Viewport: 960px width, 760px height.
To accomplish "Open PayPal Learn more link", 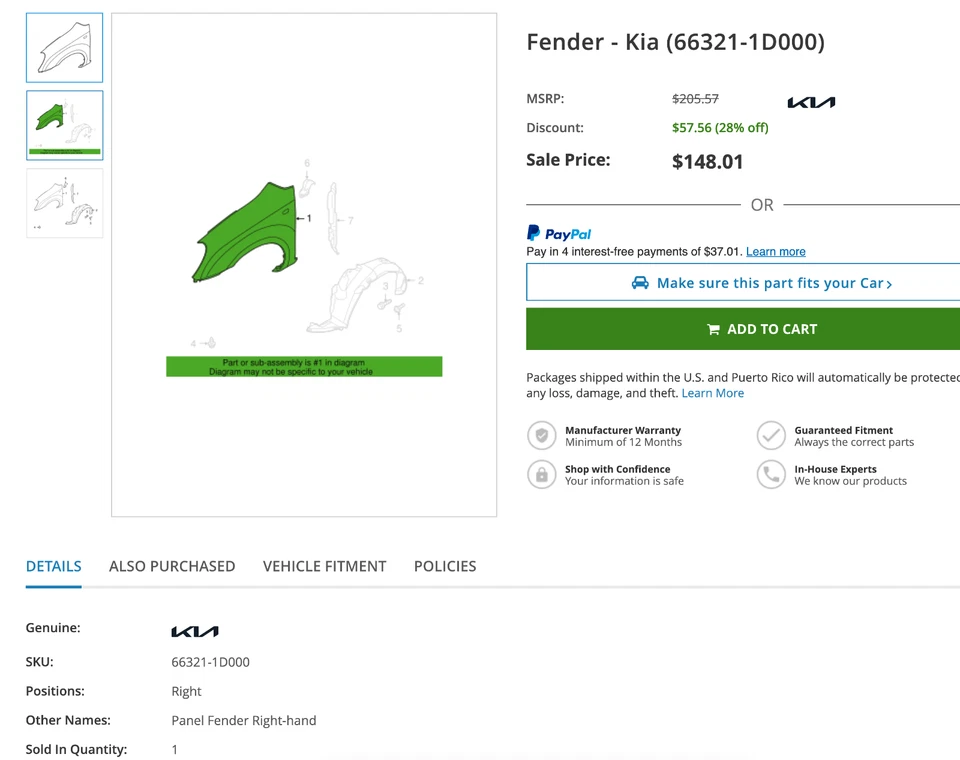I will [775, 252].
